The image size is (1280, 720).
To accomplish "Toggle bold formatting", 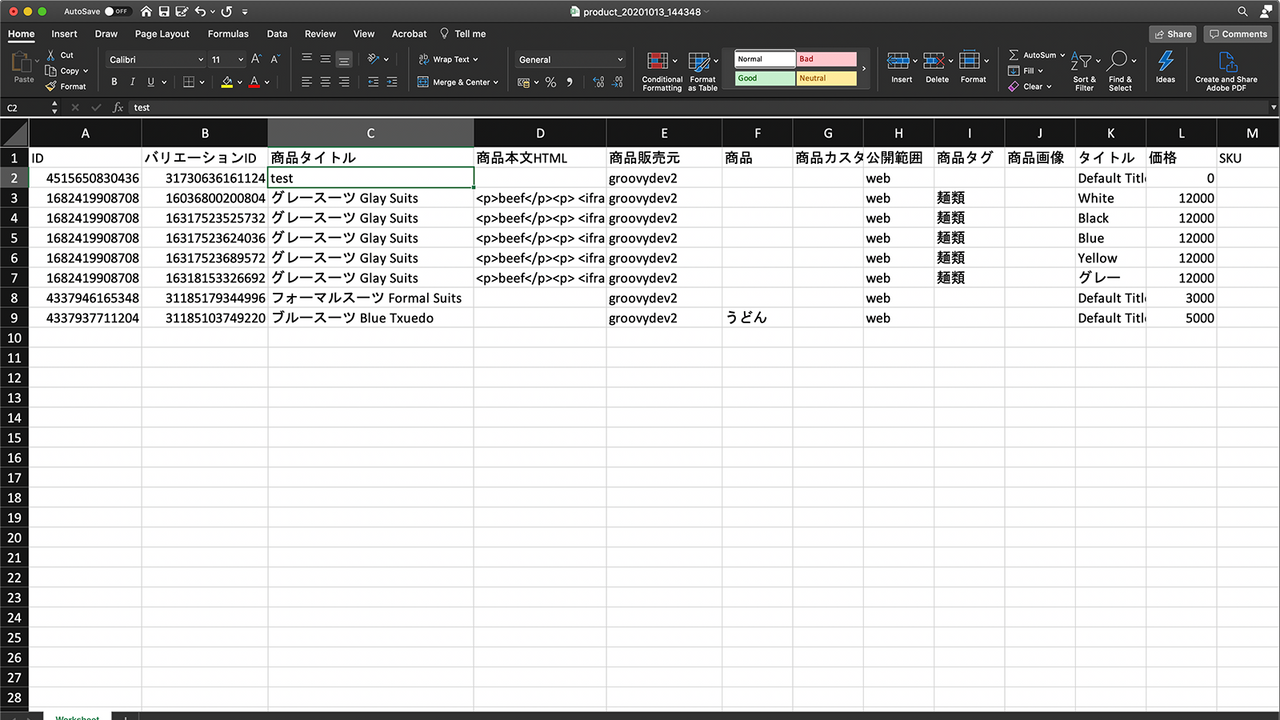I will (115, 82).
